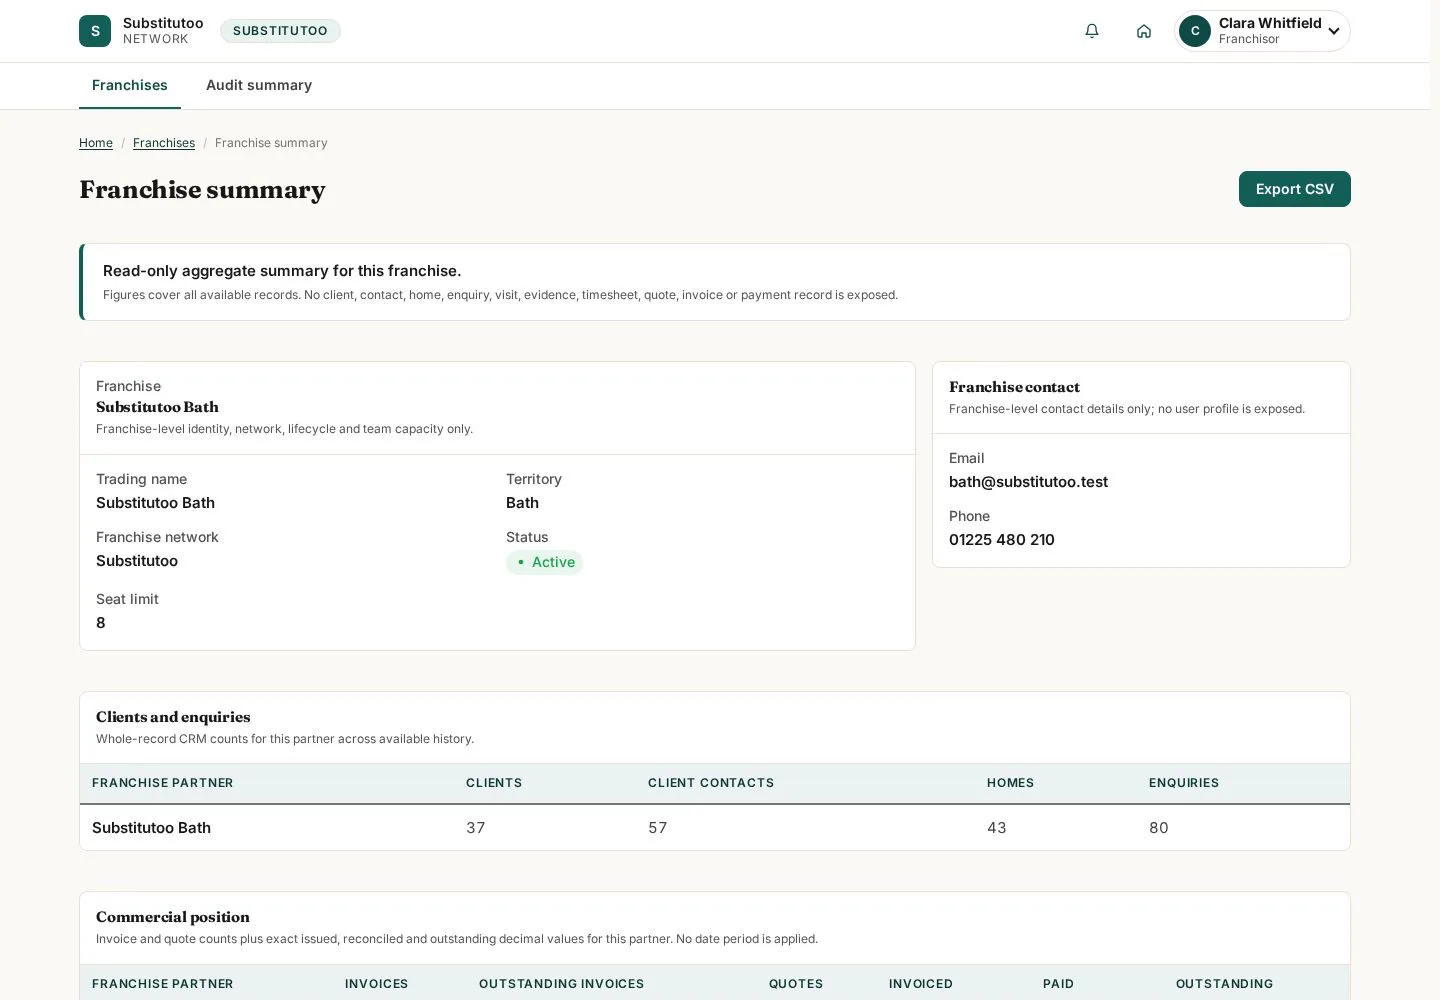Click the Franchise network value Substitutoo

[137, 561]
